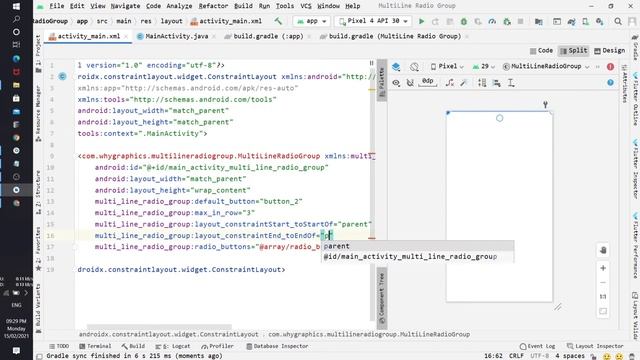
Task: Zoom in with plus icon in preview
Action: pos(603,268)
